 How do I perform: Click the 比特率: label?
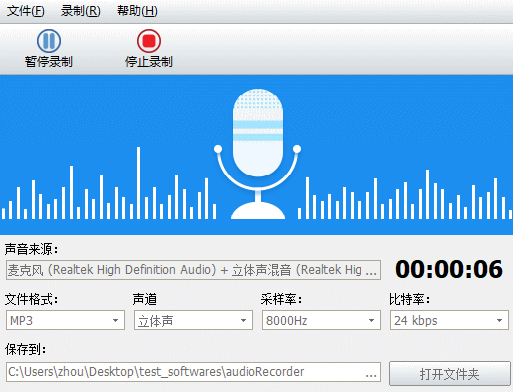[409, 299]
